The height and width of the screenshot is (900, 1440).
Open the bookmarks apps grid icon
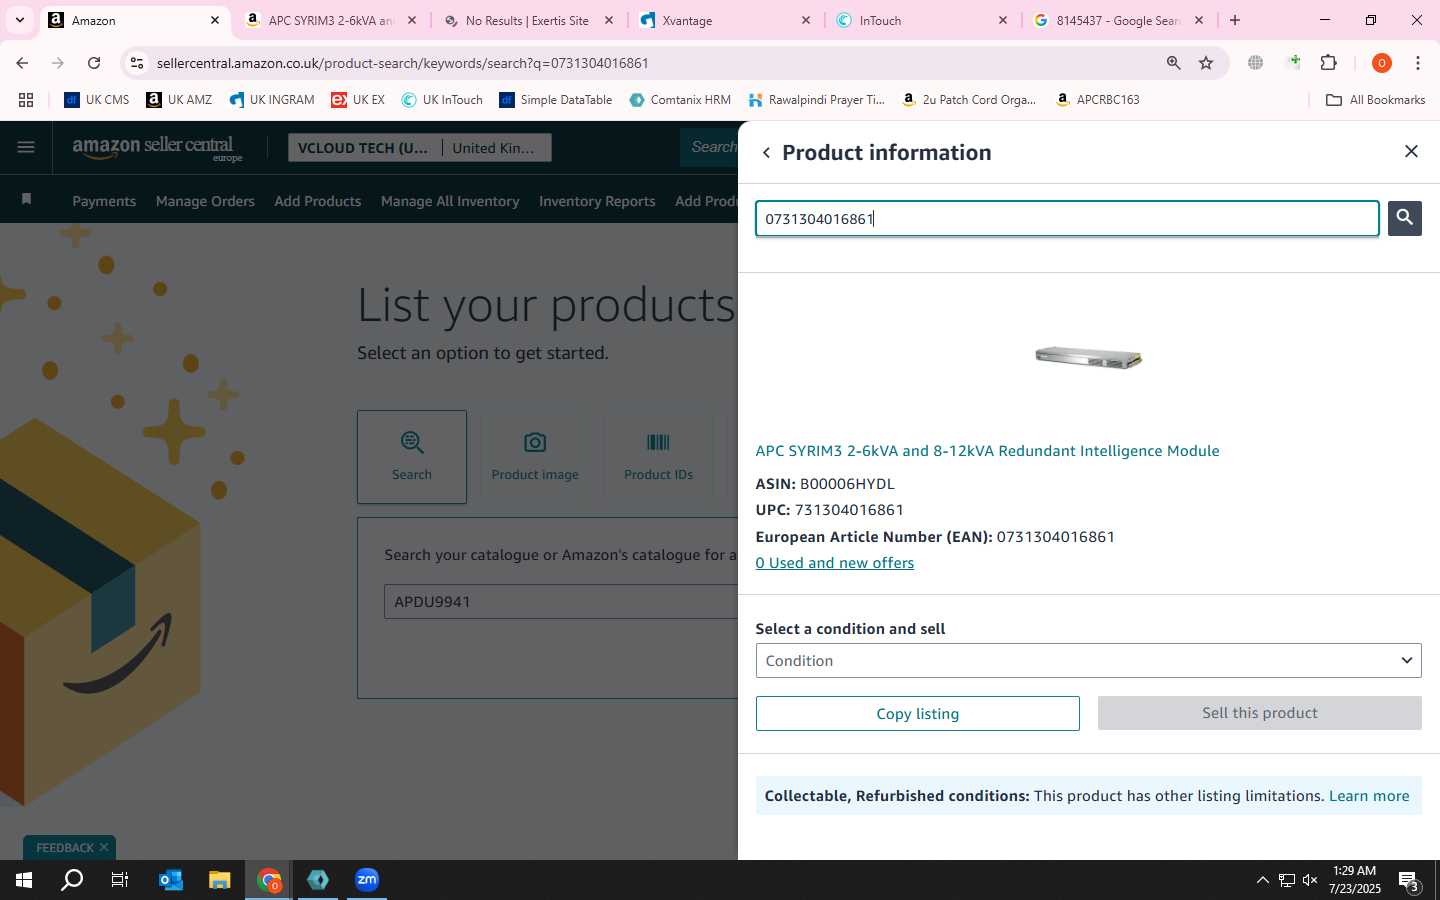click(x=26, y=100)
